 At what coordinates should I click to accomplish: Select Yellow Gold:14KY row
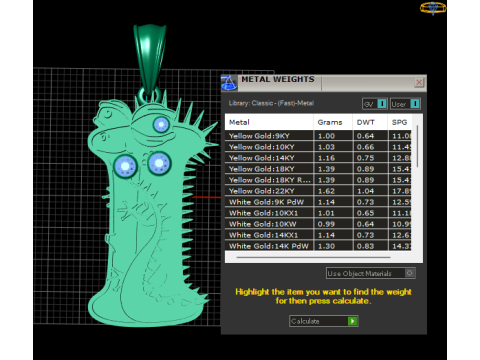[318, 158]
